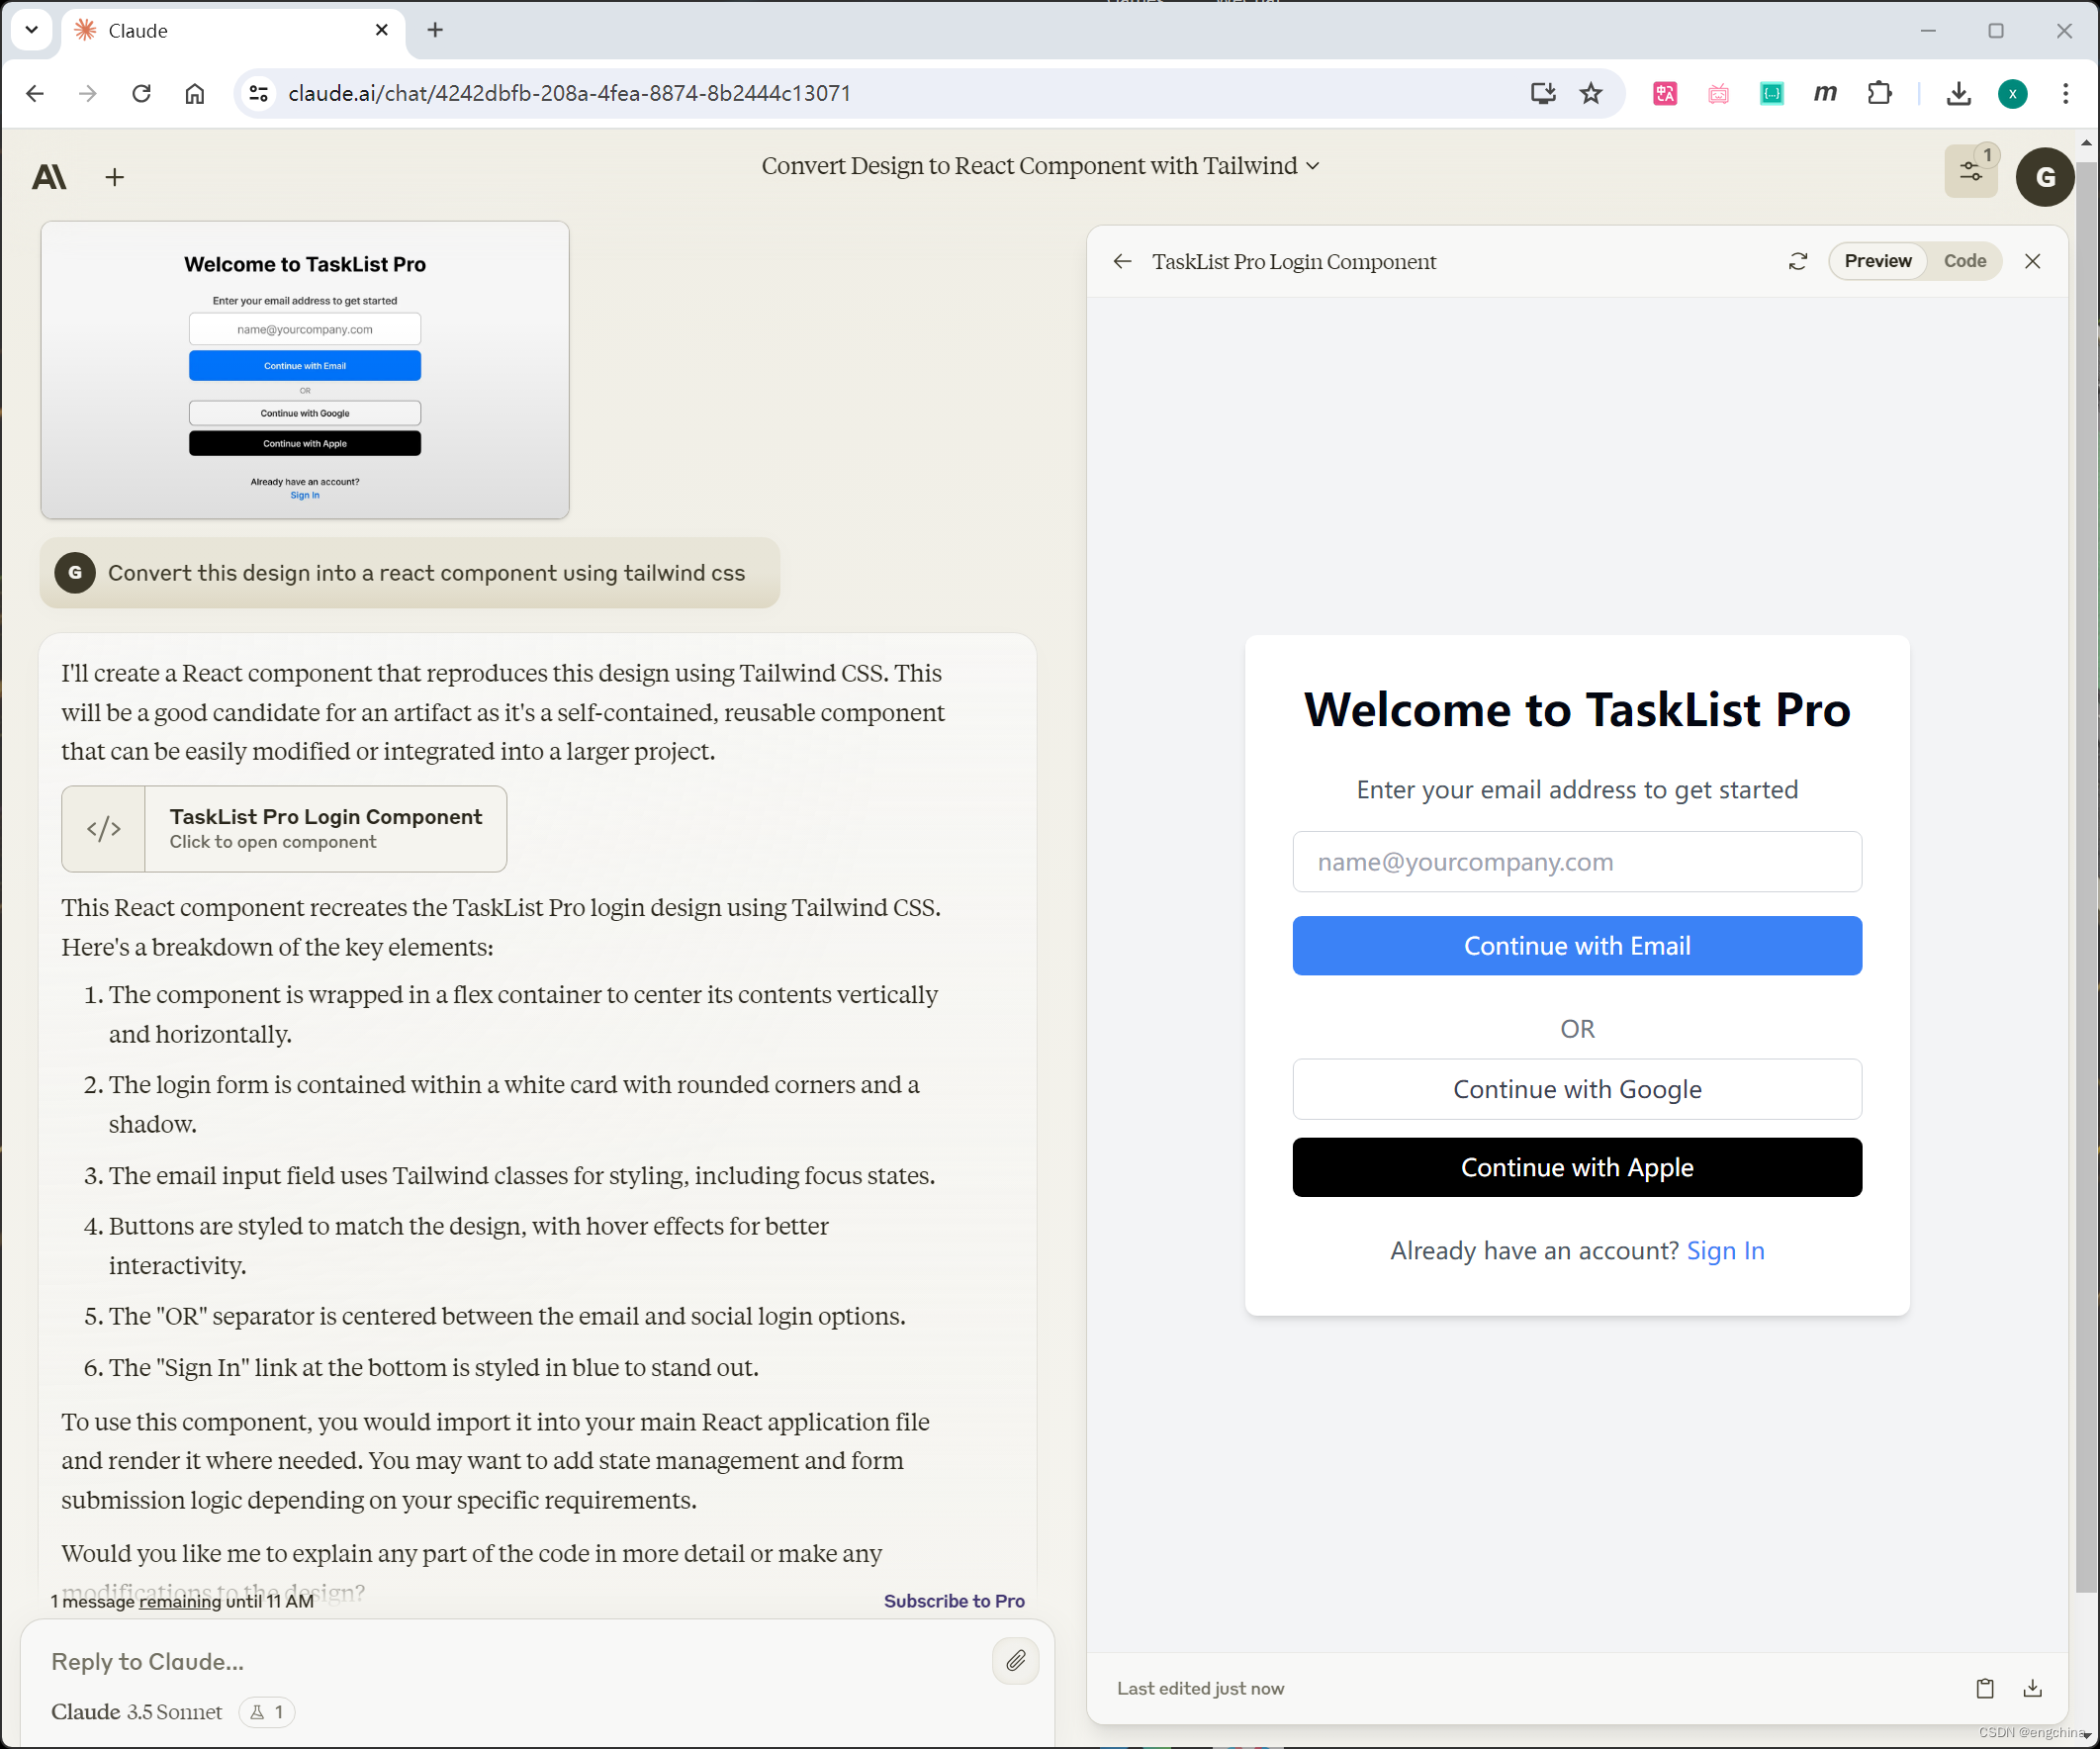Screen dimensions: 2100x1749
Task: Click the Continue with Google button
Action: (1577, 1089)
